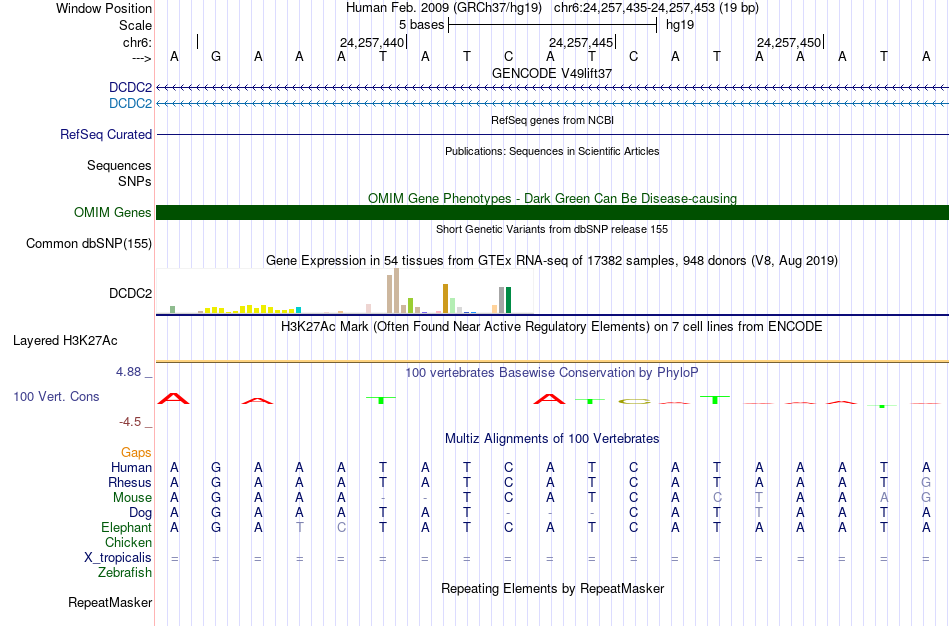950x626 pixels.
Task: Click 'Short Genetic Variants from dbSNP release 155'
Action: coord(552,229)
